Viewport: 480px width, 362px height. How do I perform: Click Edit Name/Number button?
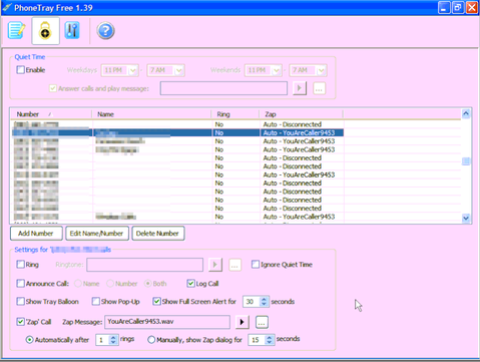tap(96, 233)
